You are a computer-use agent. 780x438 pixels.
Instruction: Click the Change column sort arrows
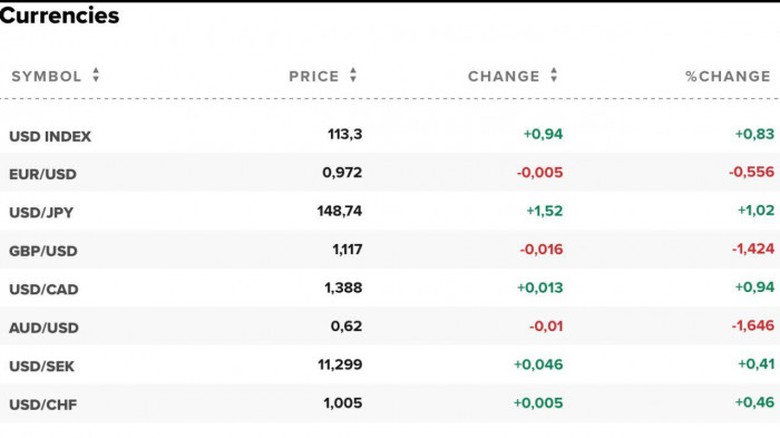click(x=554, y=76)
